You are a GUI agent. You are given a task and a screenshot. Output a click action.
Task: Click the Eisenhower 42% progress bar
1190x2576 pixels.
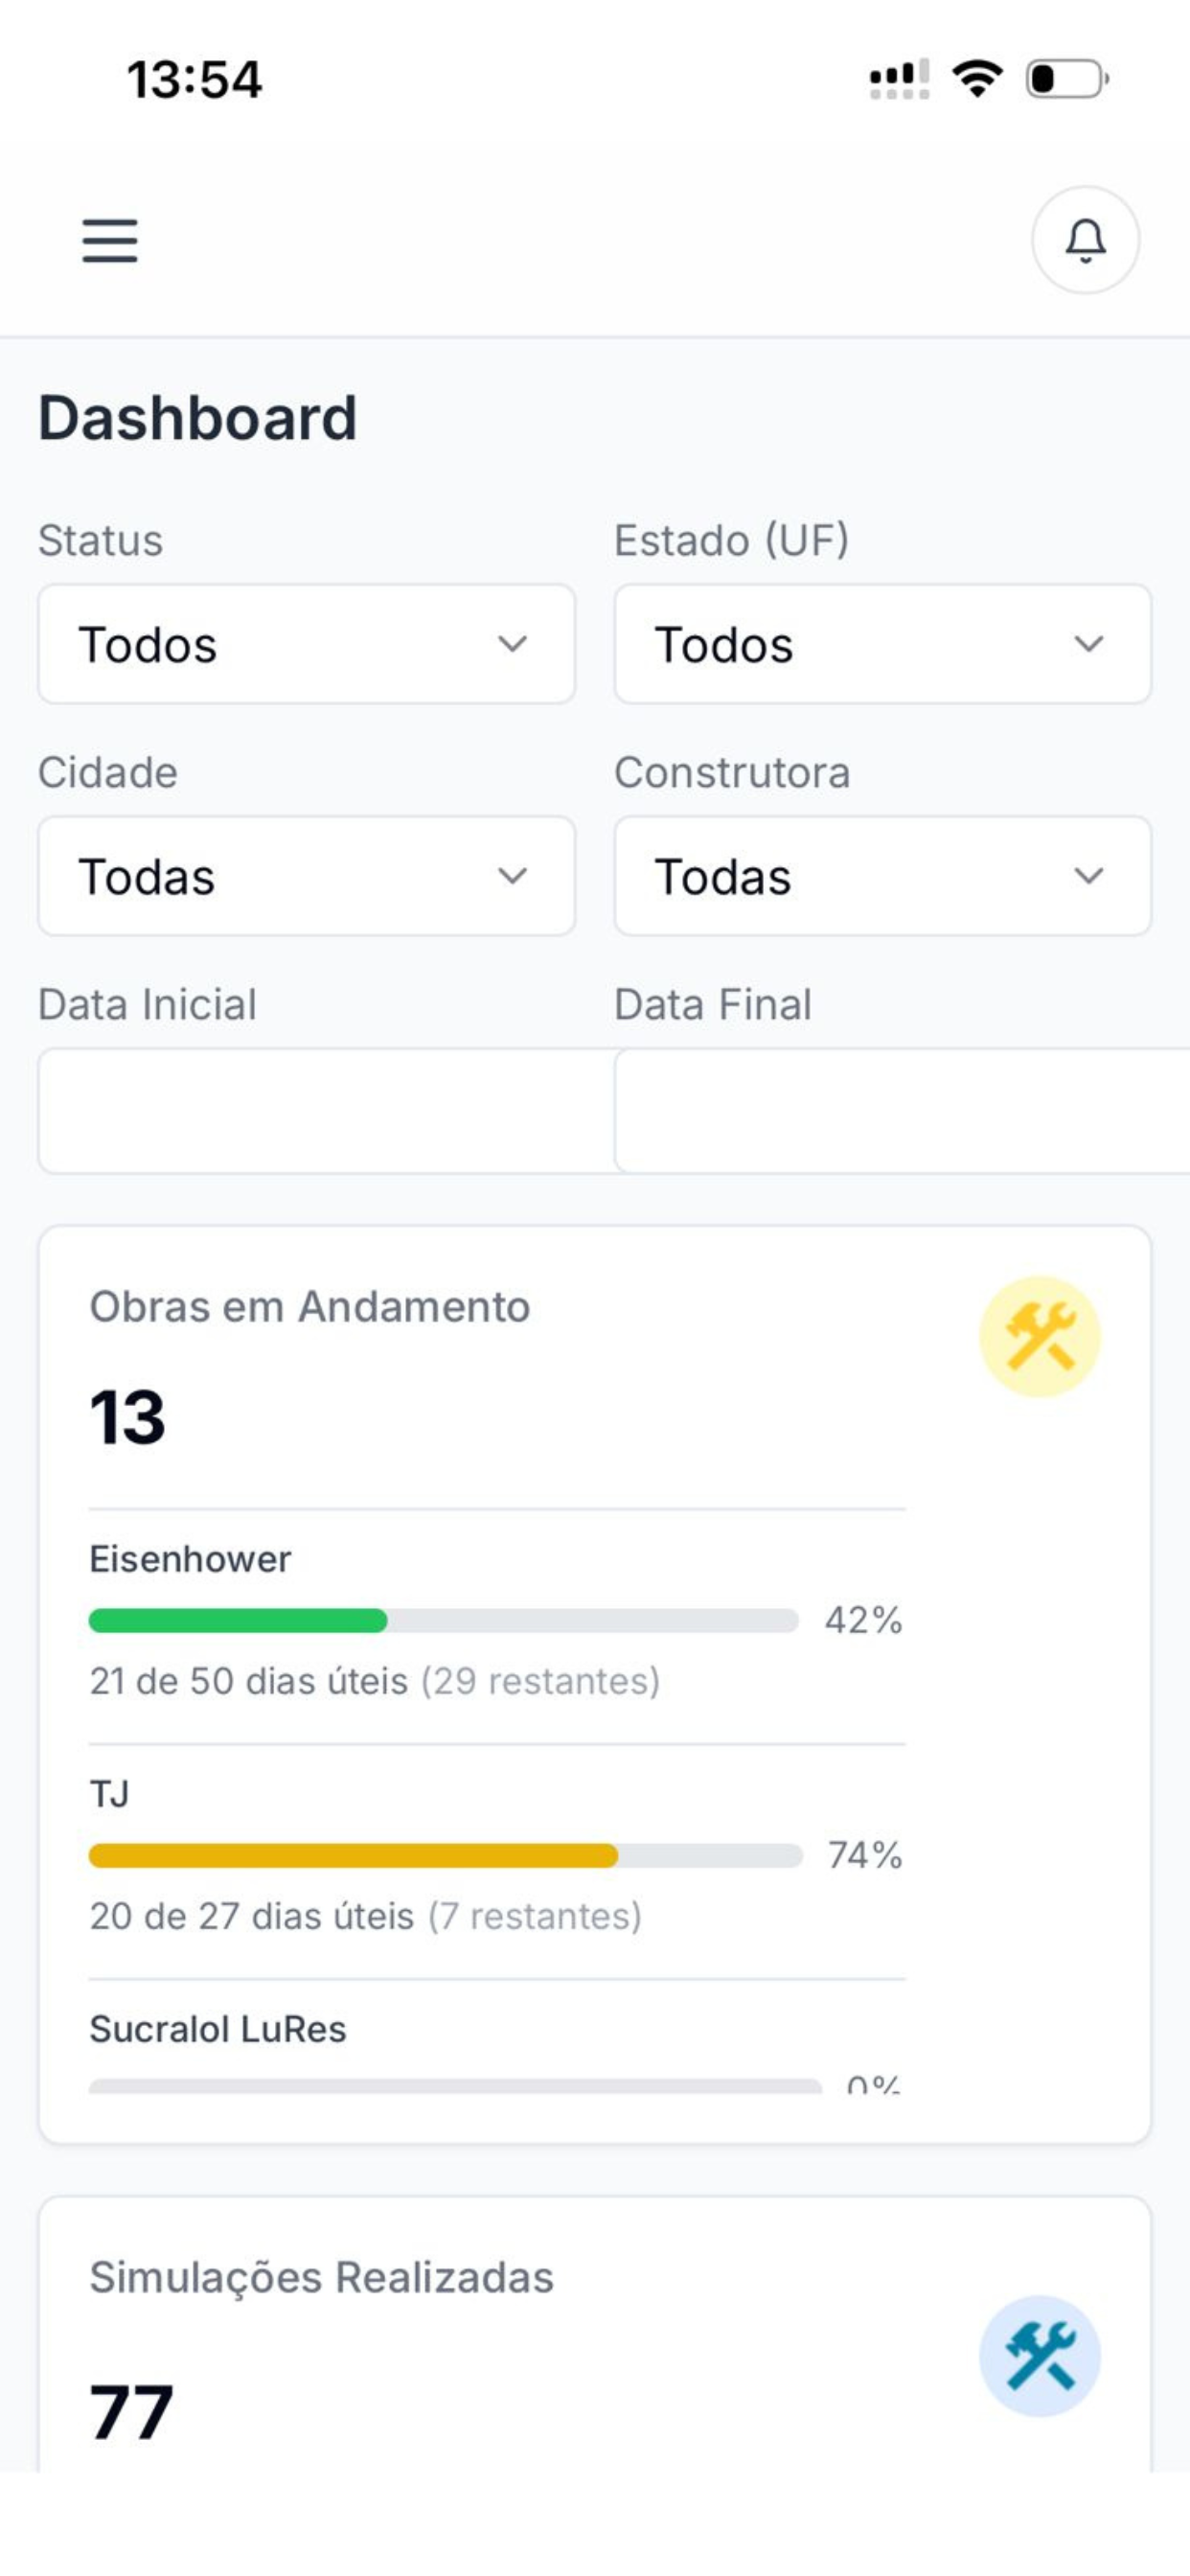coord(443,1620)
